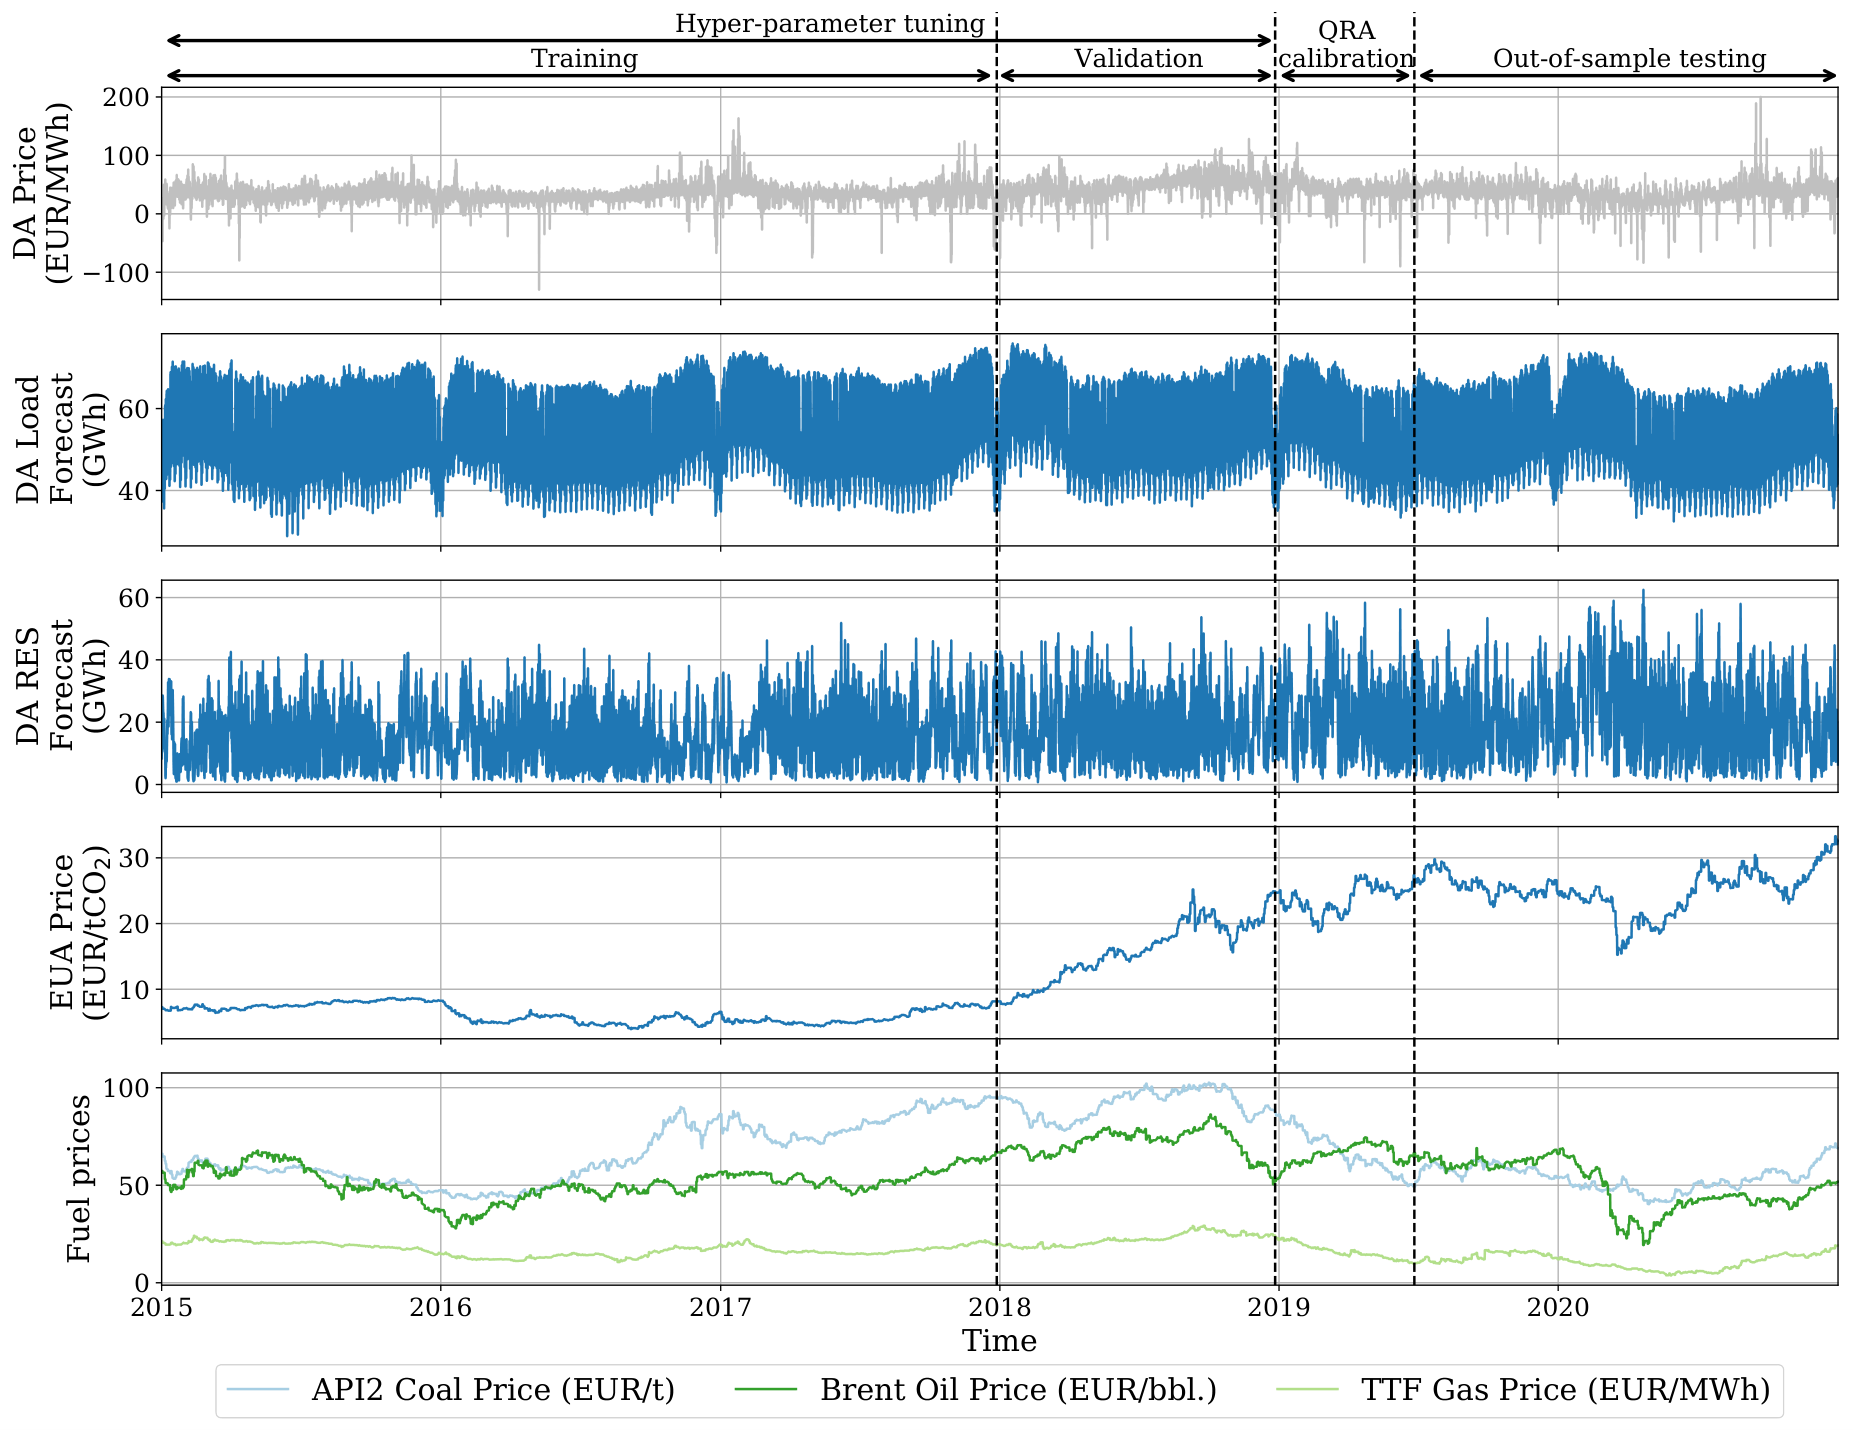This screenshot has height=1430, width=1854.
Task: Click the 'Training' period label
Action: (x=584, y=59)
